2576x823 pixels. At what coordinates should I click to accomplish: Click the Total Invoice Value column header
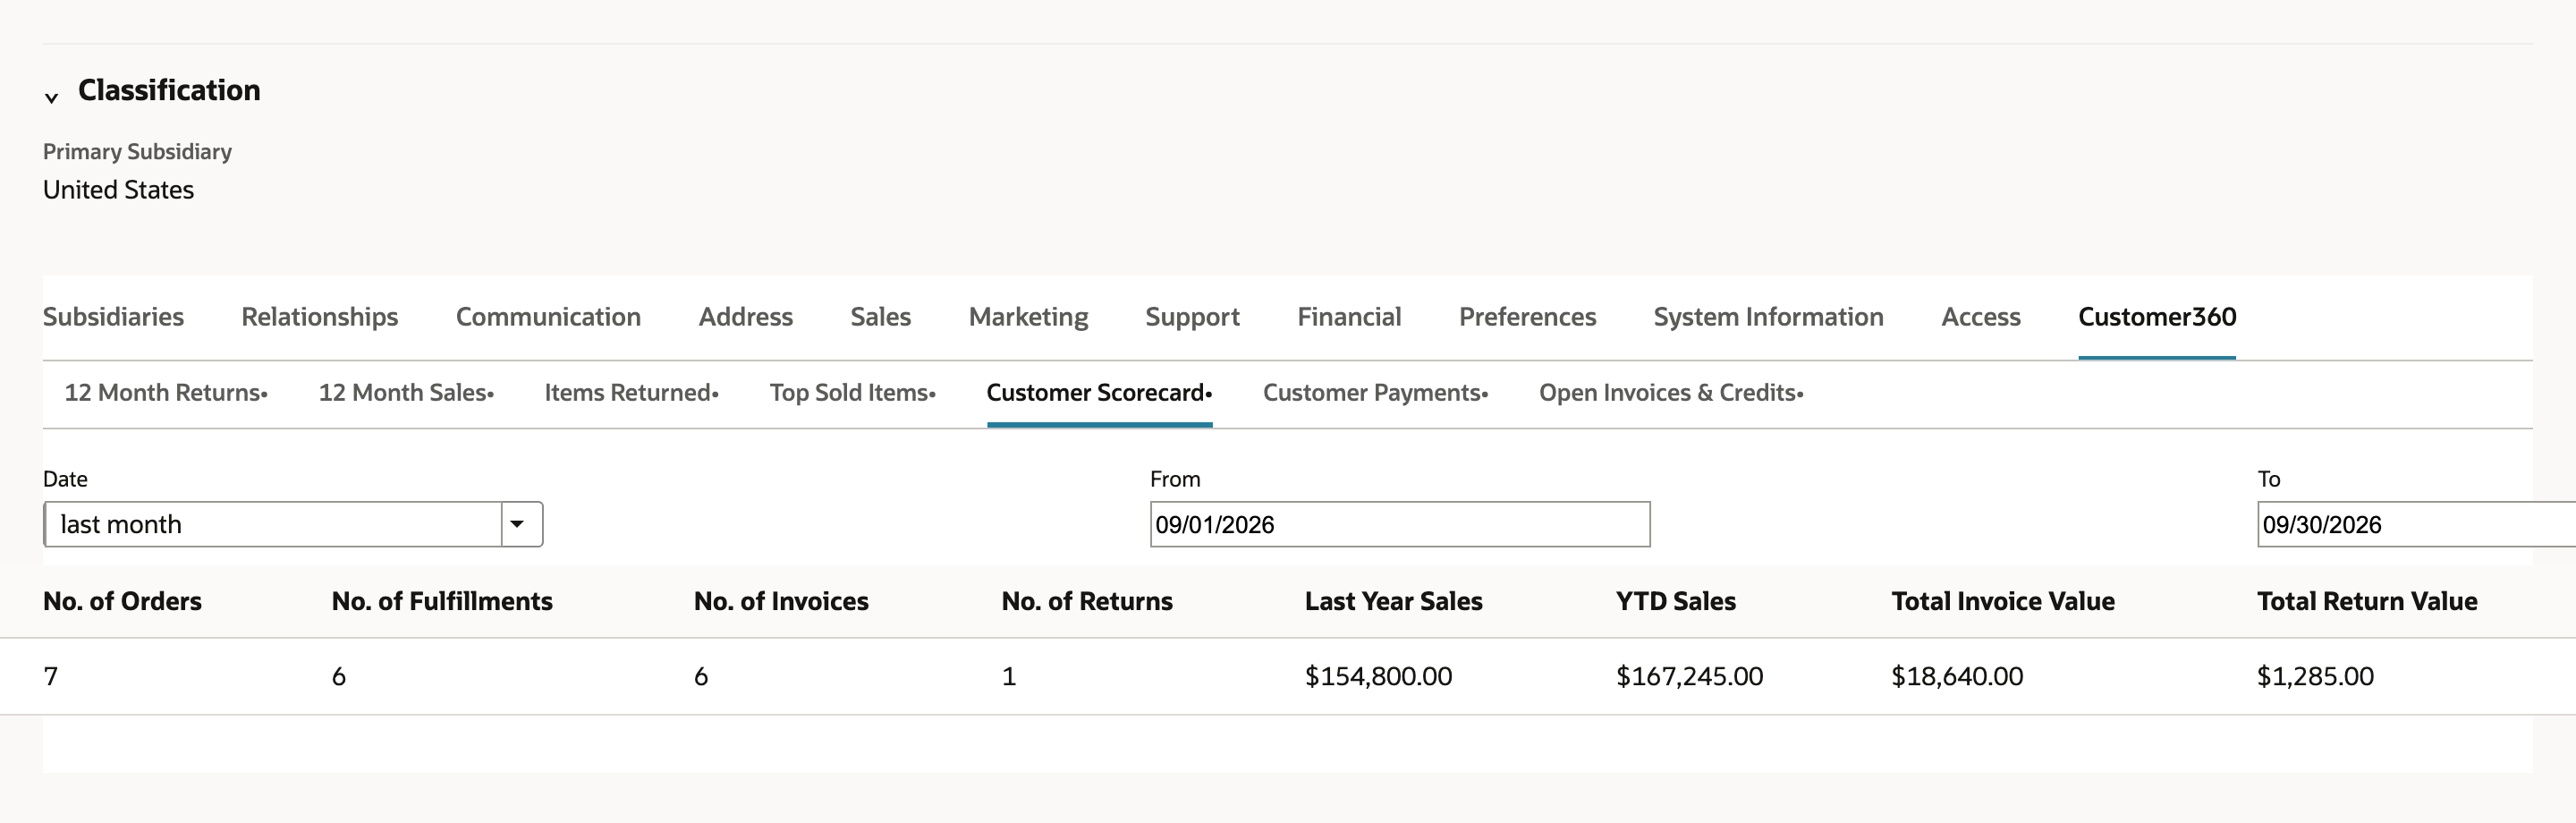coord(2003,601)
